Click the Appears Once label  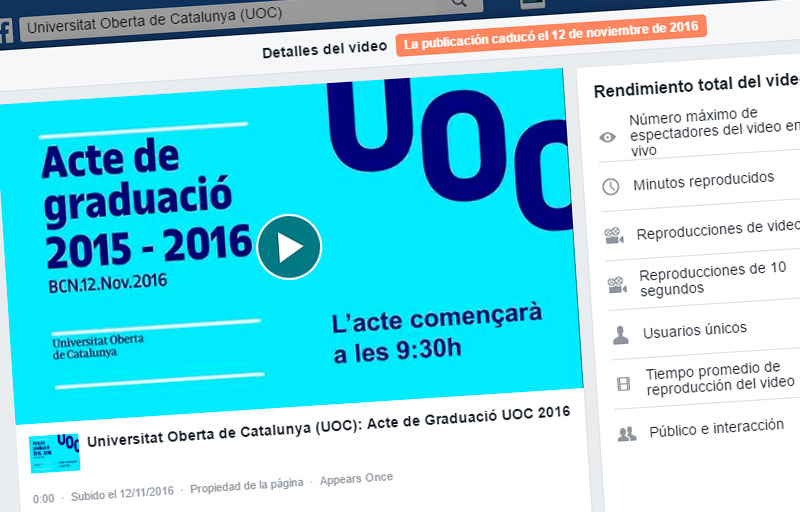tap(357, 479)
